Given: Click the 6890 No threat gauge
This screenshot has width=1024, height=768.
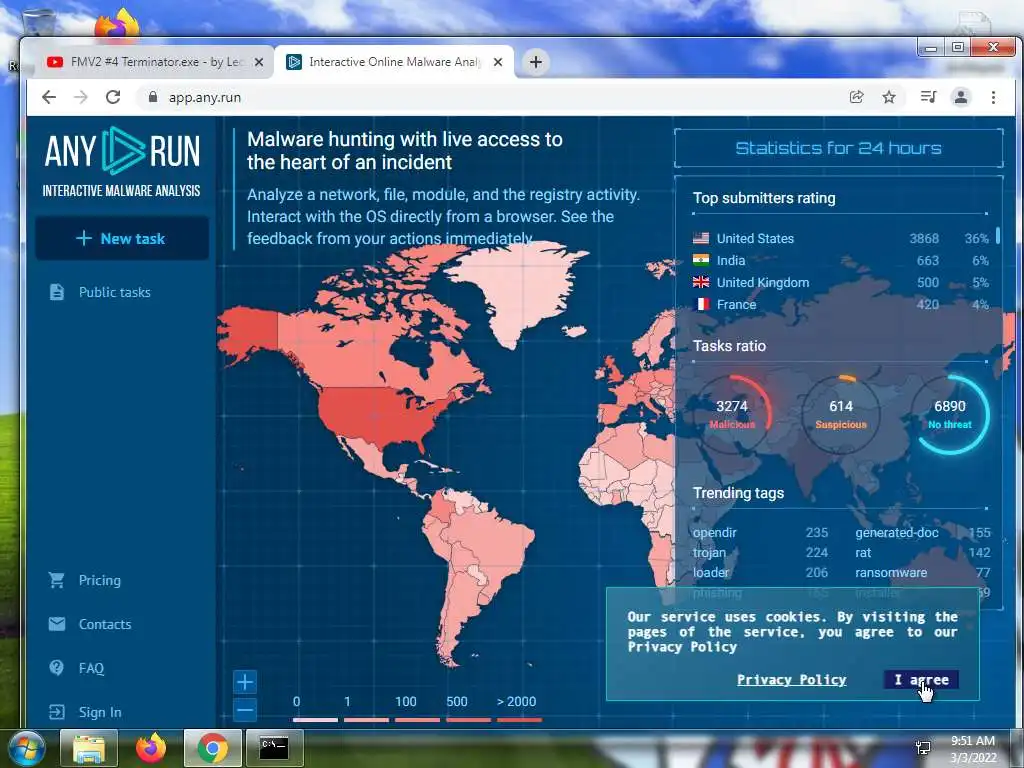Looking at the screenshot, I should (x=950, y=414).
